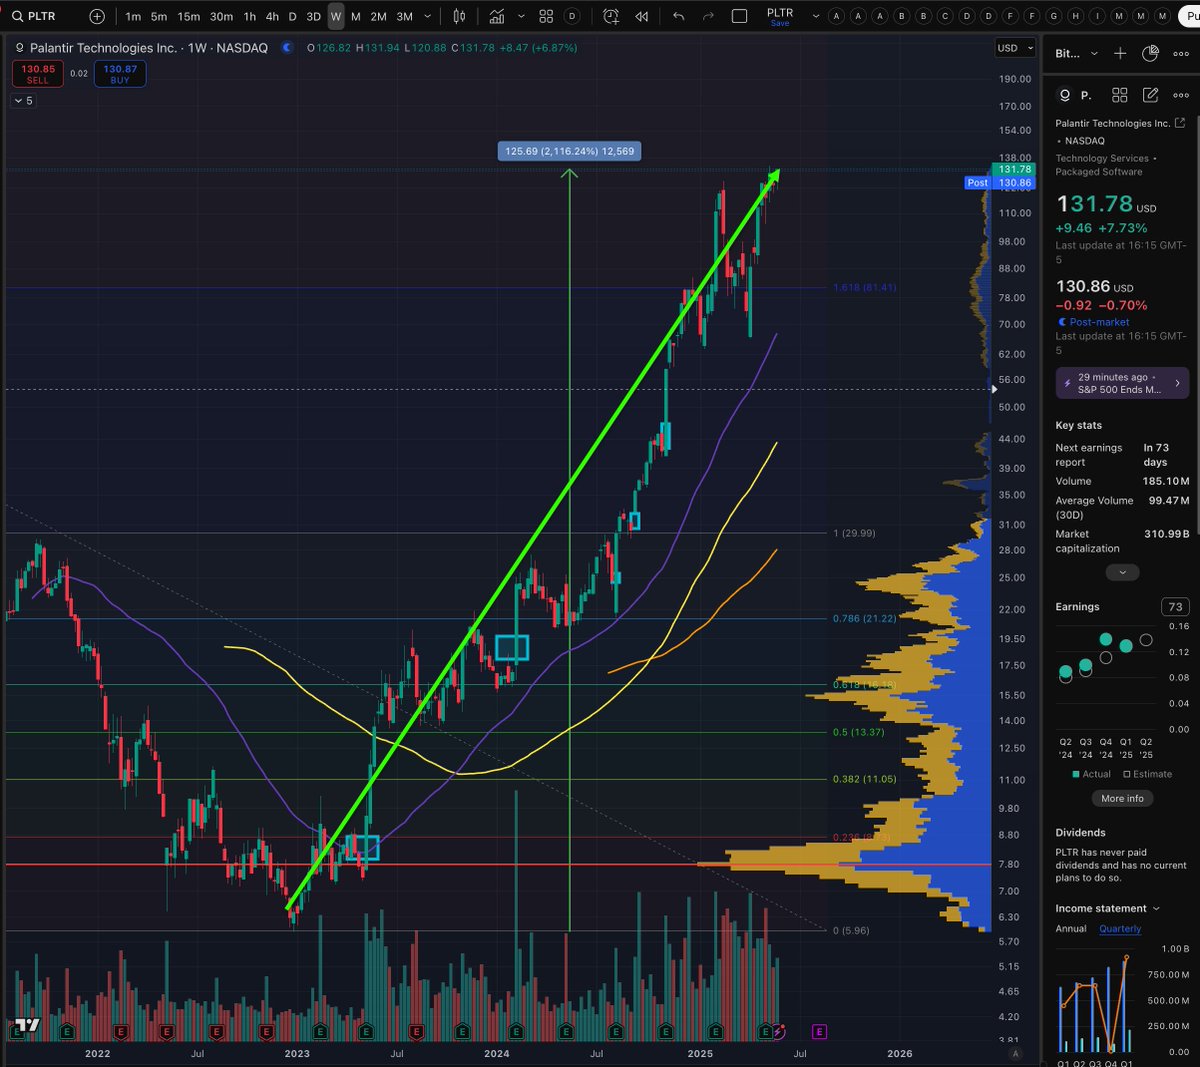Switch to the 4h timeframe
Viewport: 1200px width, 1067px height.
pyautogui.click(x=272, y=16)
